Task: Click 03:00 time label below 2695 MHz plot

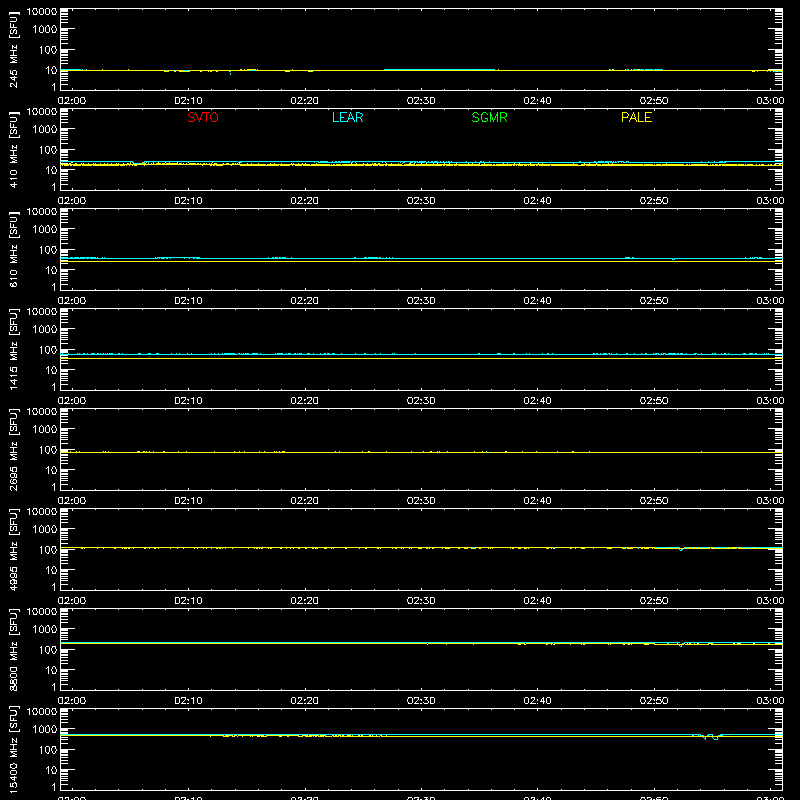Action: coord(770,501)
